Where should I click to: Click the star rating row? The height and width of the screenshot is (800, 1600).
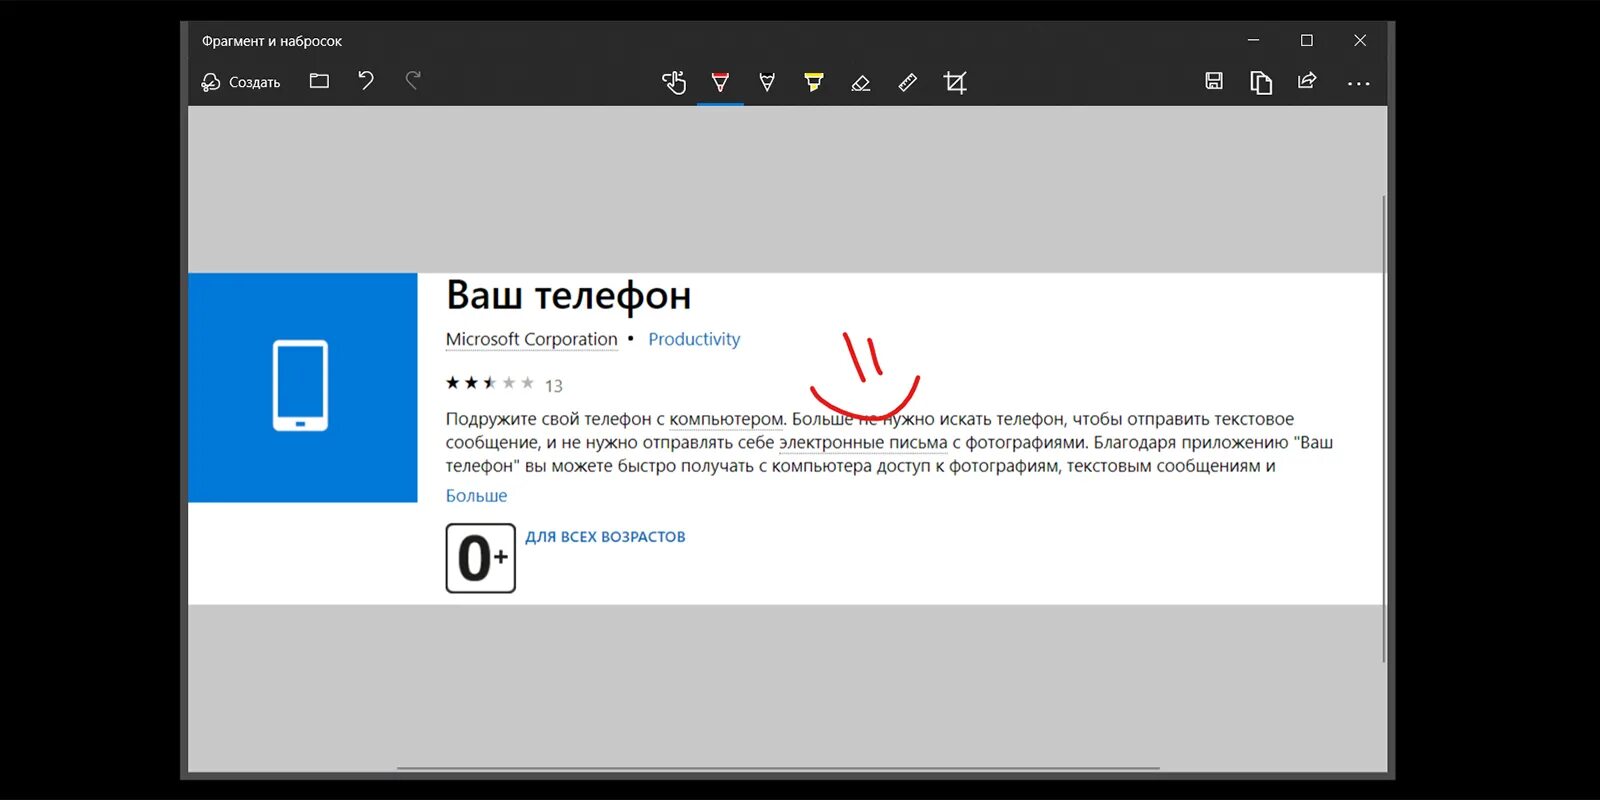(490, 383)
